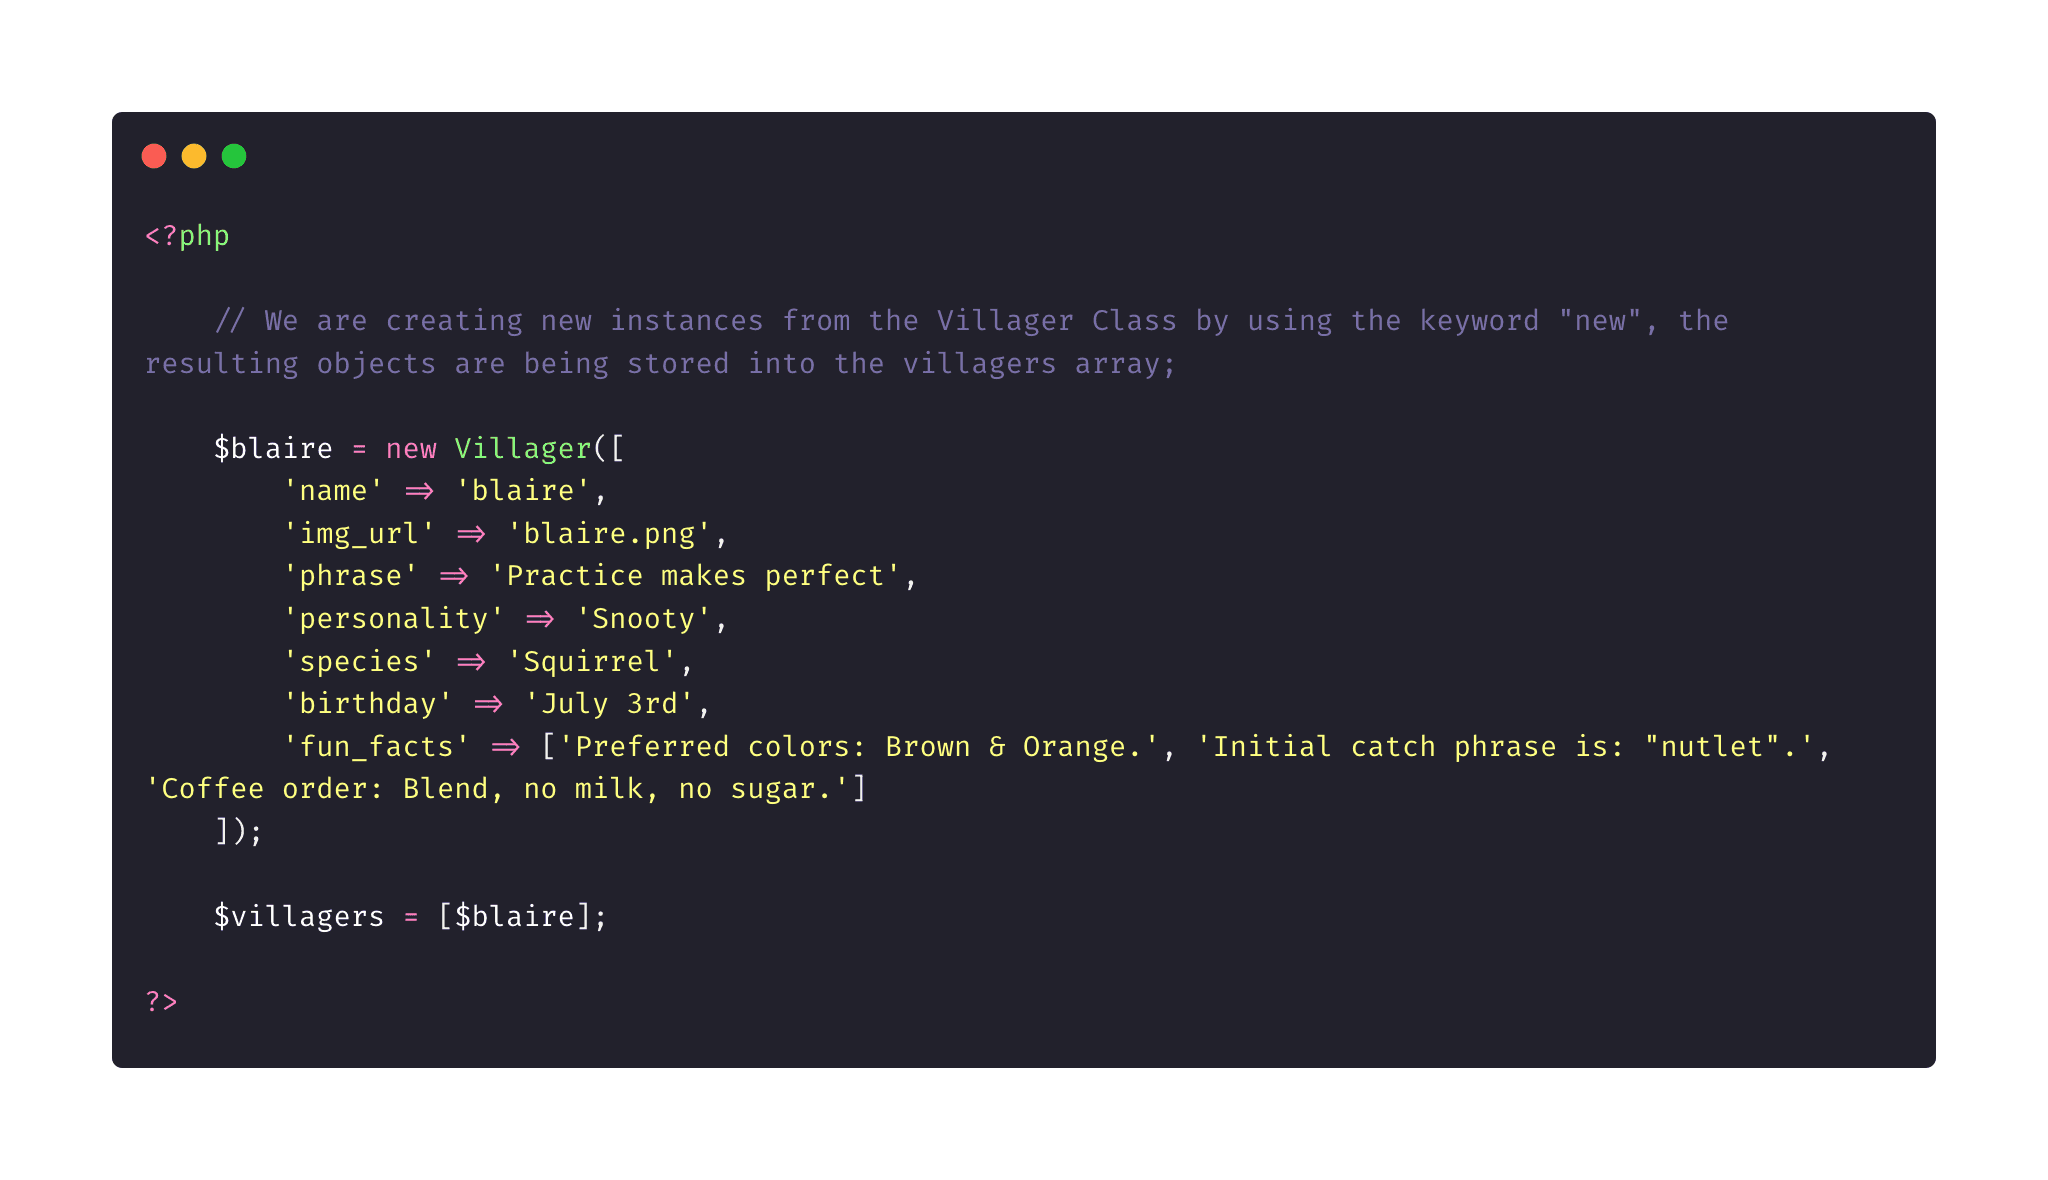
Task: Click the 'Snooty' personality value
Action: [644, 619]
